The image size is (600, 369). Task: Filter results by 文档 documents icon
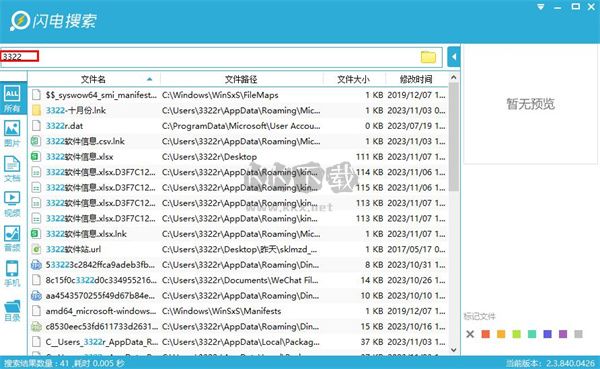pos(12,168)
